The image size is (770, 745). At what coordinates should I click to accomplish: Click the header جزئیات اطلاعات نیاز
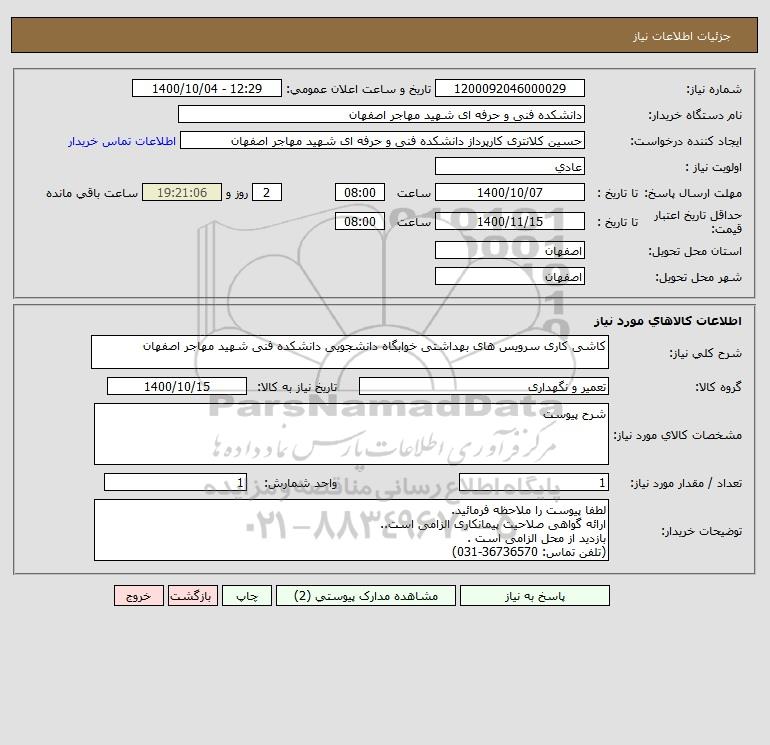pyautogui.click(x=682, y=36)
